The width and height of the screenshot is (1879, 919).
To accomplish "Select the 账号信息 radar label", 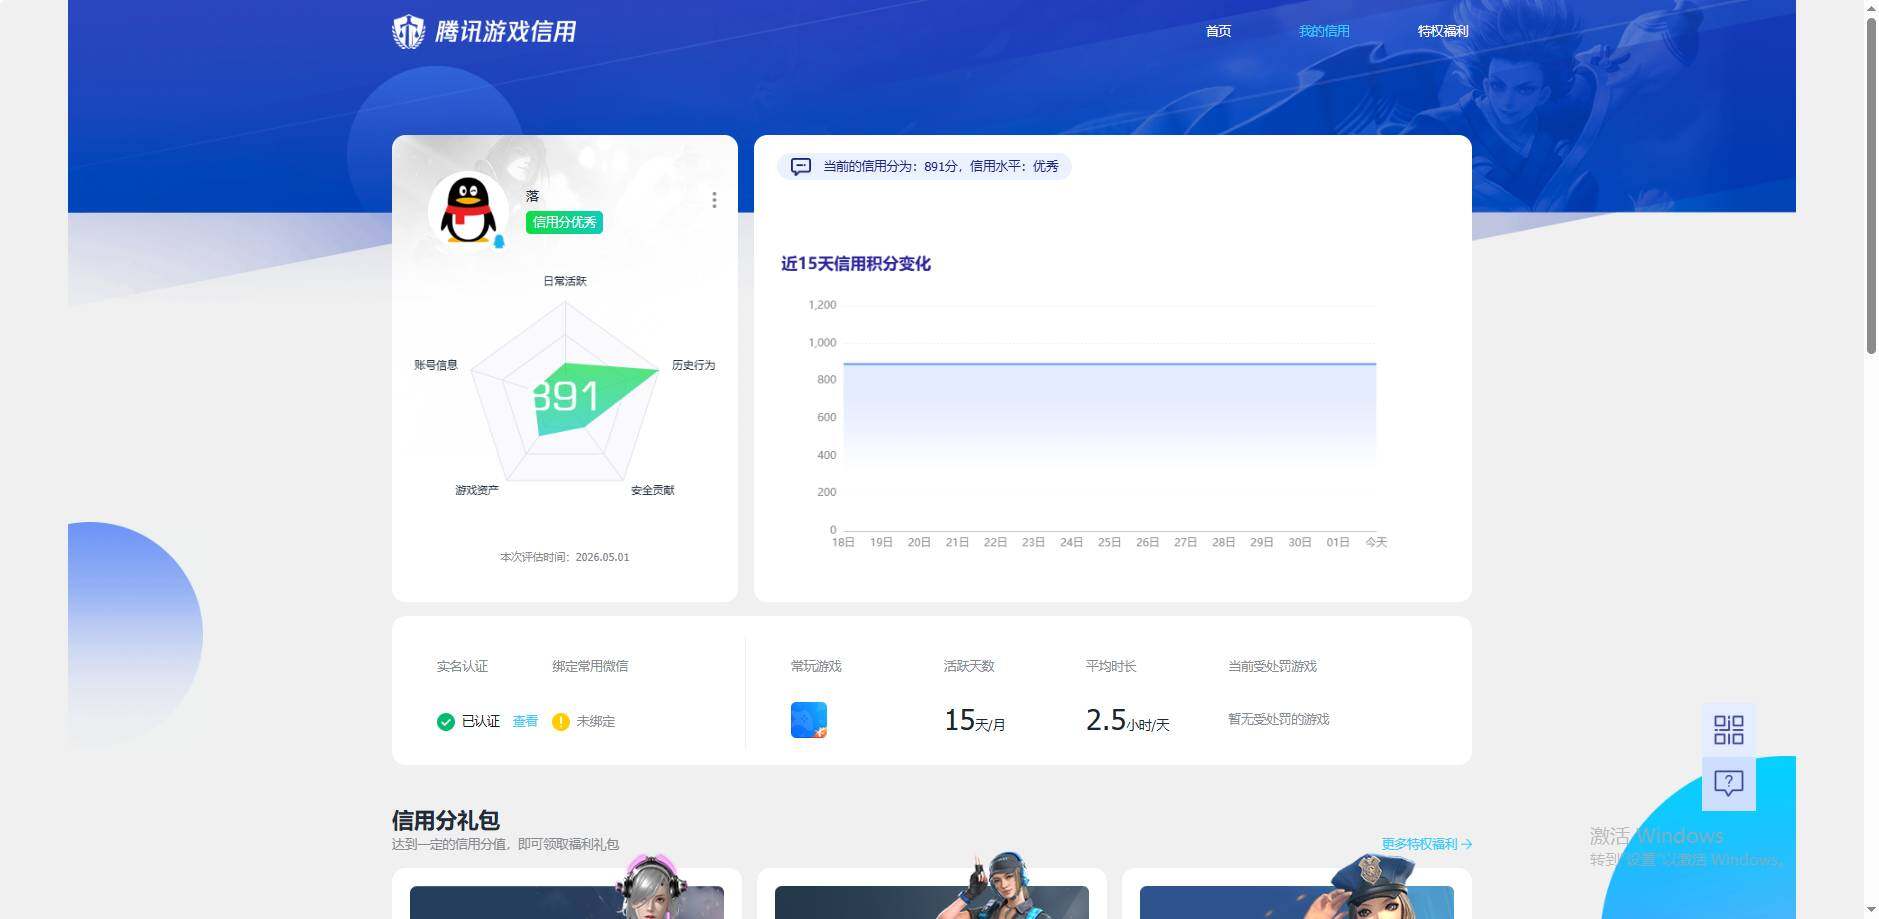I will 436,365.
